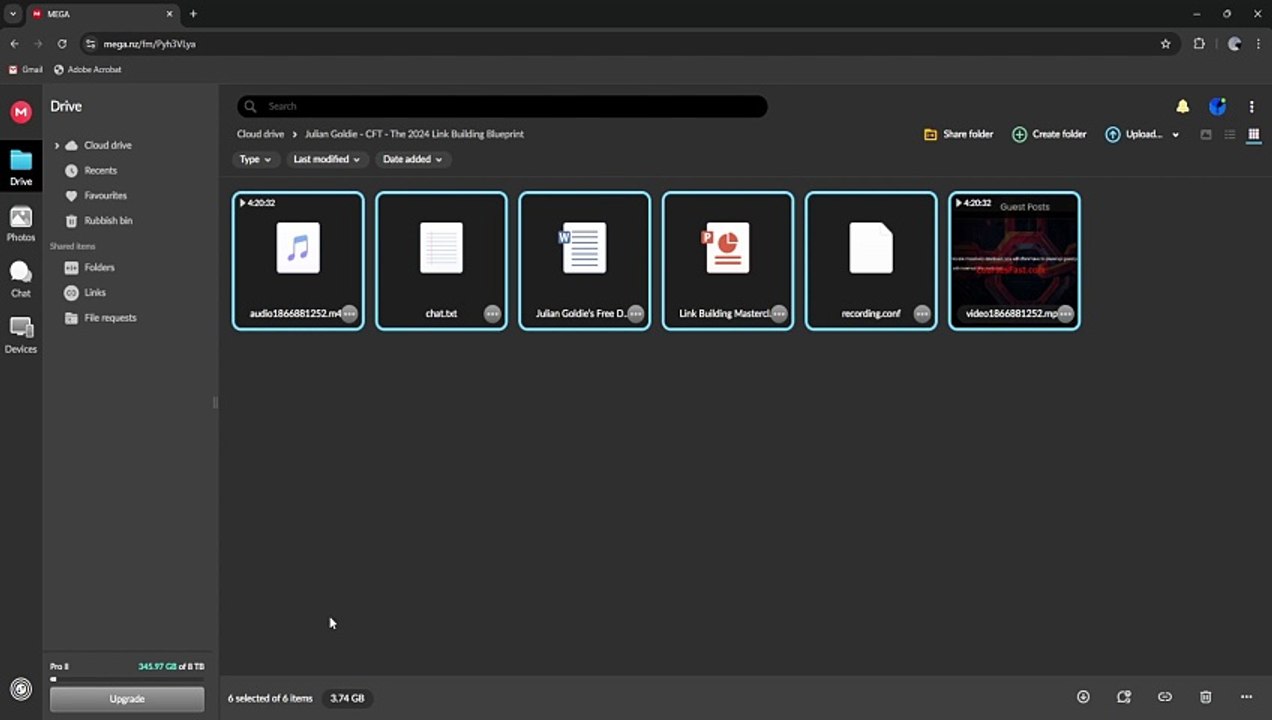
Task: Open the Drive section icon
Action: coord(21,167)
